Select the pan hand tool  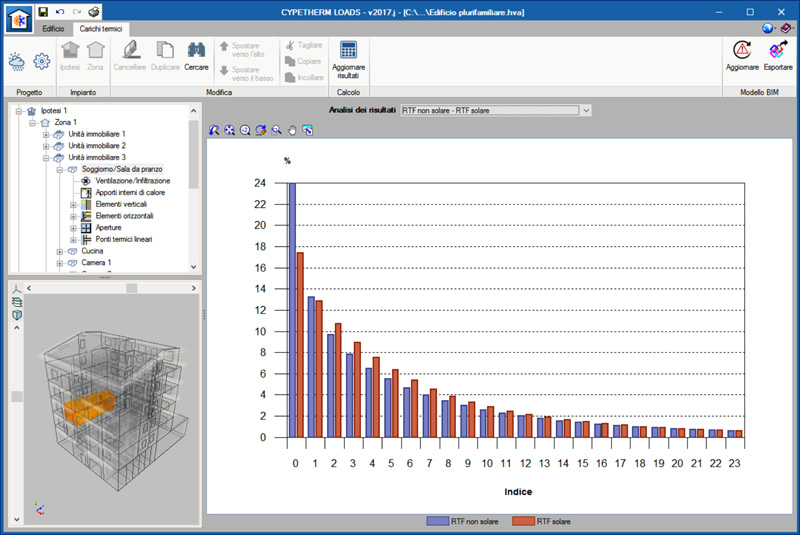tap(292, 131)
